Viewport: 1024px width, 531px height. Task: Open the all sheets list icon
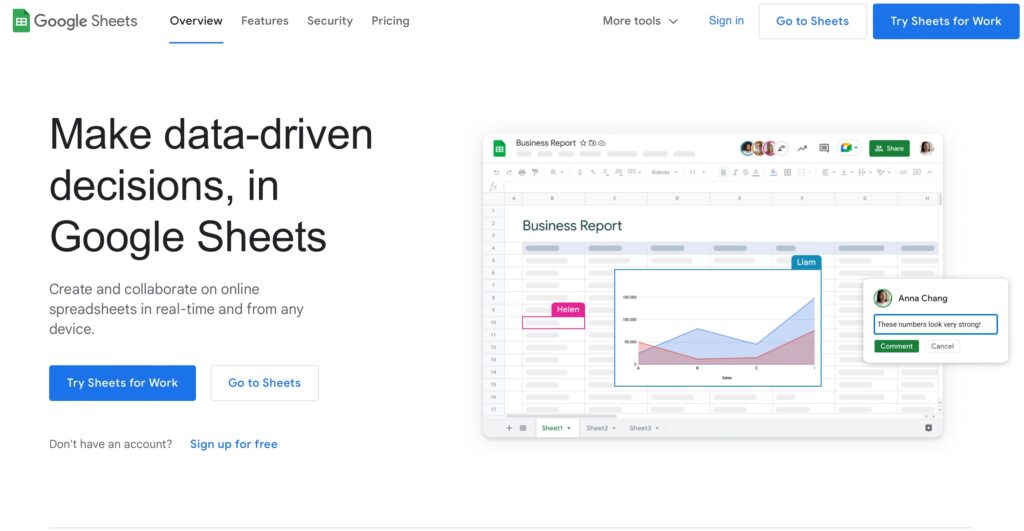[x=522, y=428]
